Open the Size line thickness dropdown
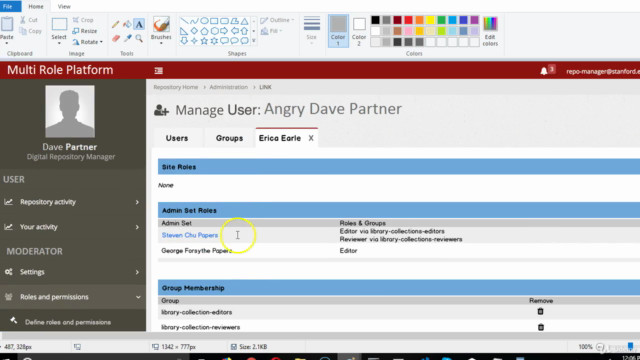Viewport: 640px width, 360px height. (311, 29)
